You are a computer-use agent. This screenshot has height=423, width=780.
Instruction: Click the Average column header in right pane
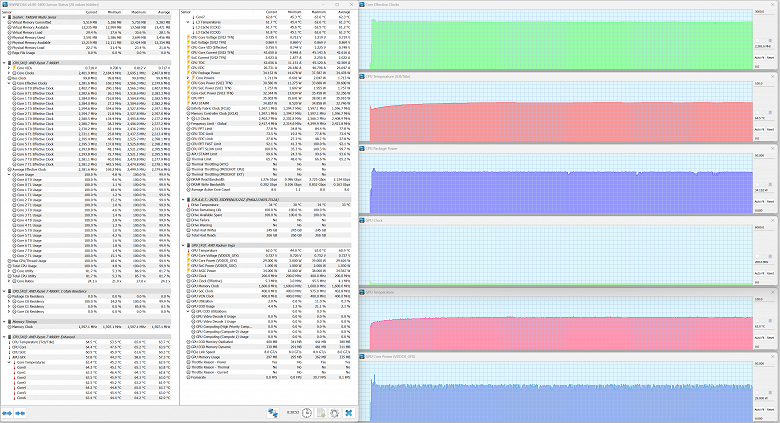click(344, 12)
